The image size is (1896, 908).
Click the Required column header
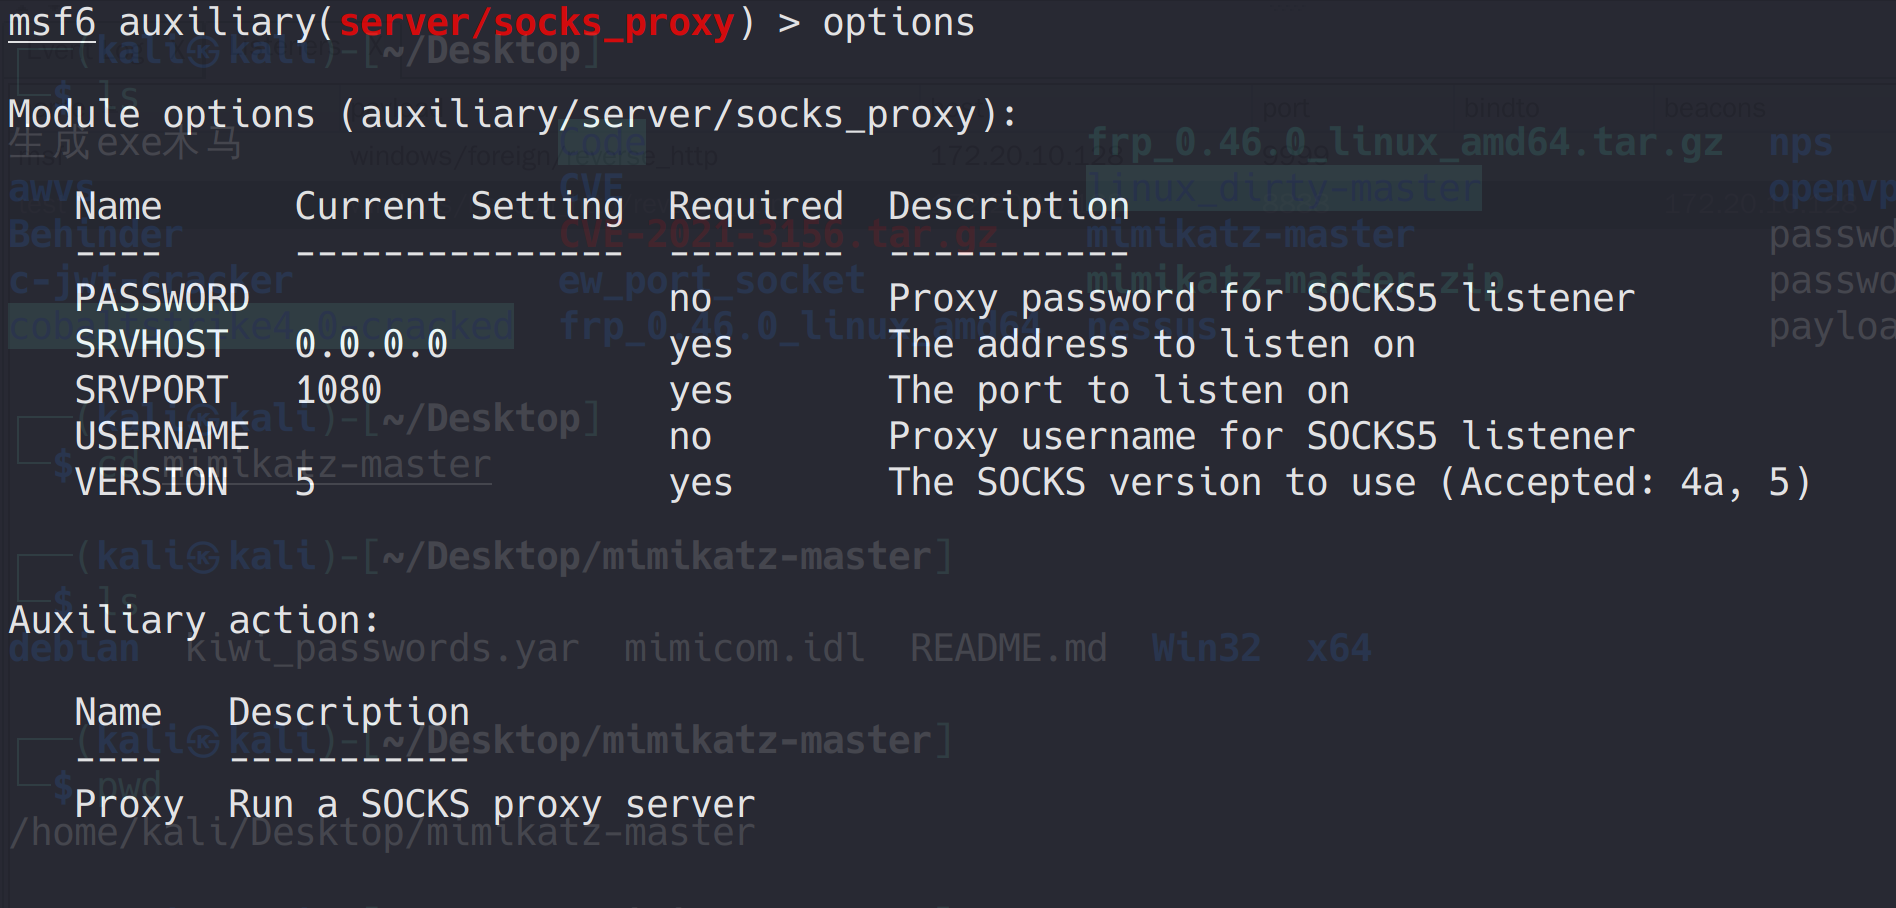click(755, 207)
